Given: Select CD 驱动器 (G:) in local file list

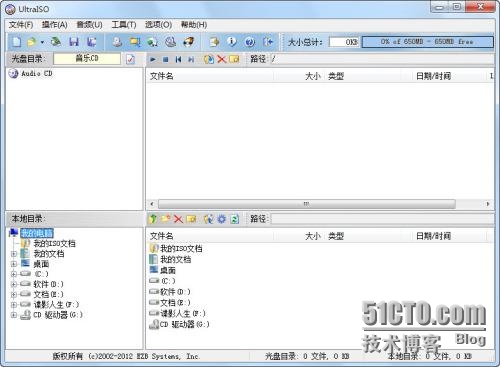Looking at the screenshot, I should (x=179, y=324).
